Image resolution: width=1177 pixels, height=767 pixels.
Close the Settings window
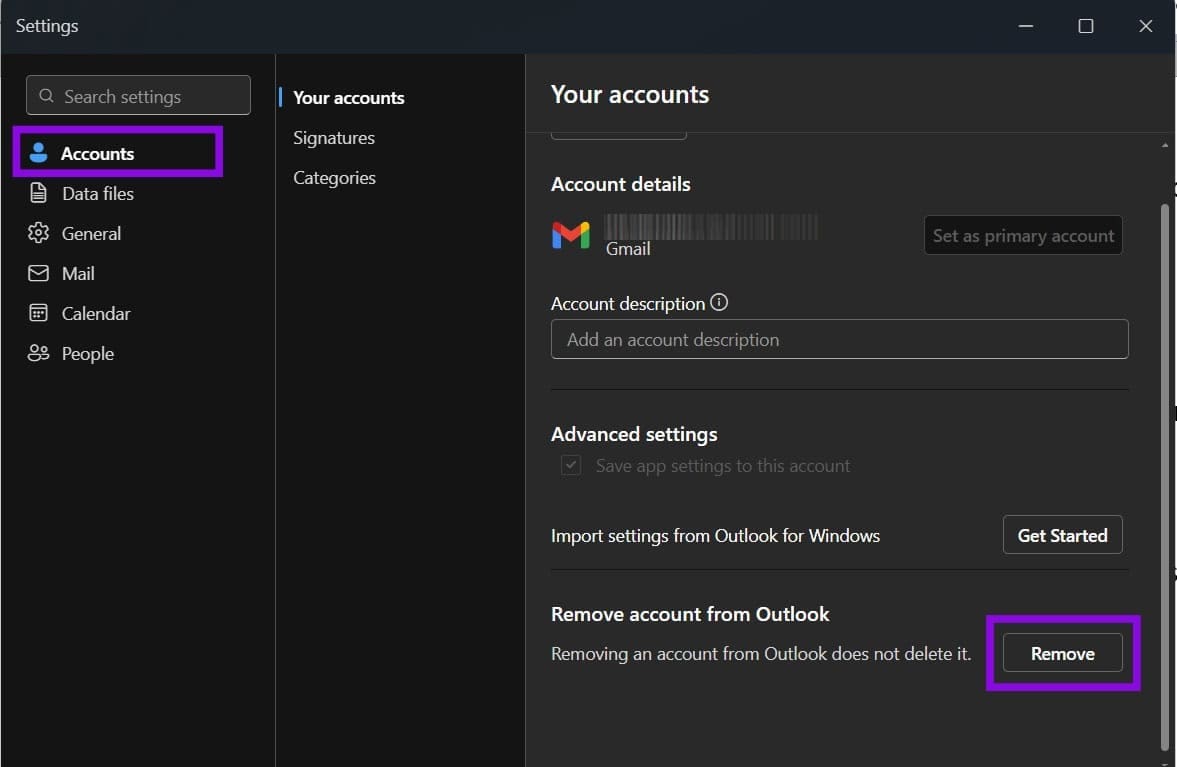click(x=1145, y=26)
